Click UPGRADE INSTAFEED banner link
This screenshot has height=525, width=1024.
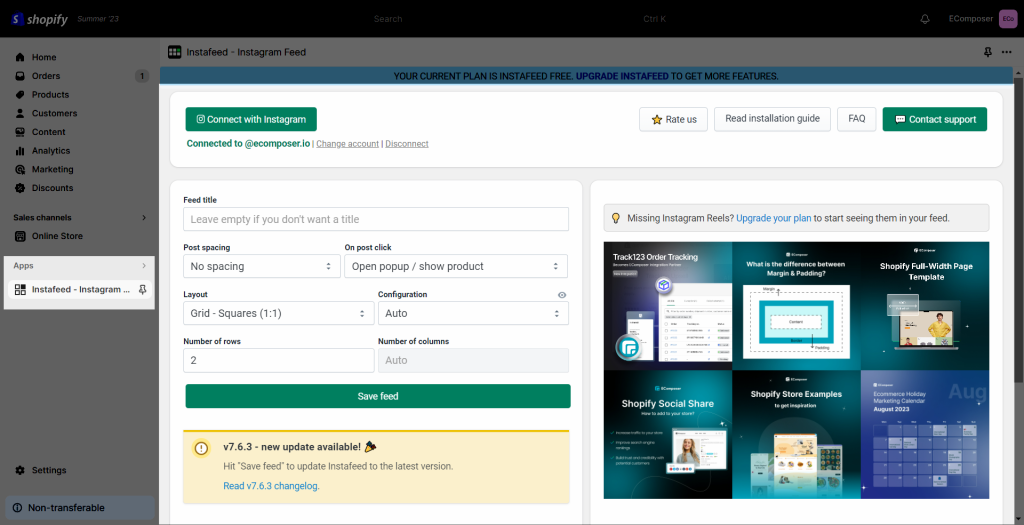622,76
